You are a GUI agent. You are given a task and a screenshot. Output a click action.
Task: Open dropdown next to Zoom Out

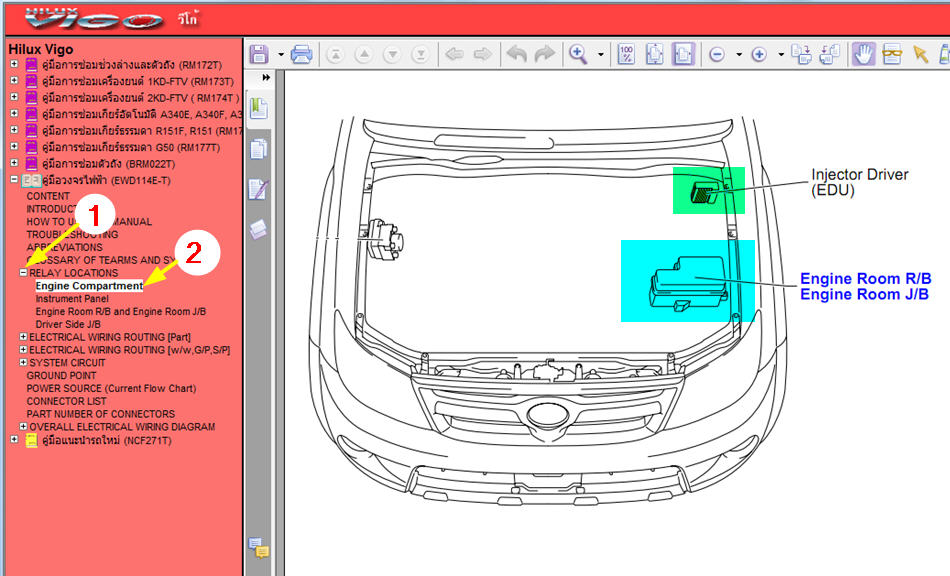pyautogui.click(x=739, y=55)
